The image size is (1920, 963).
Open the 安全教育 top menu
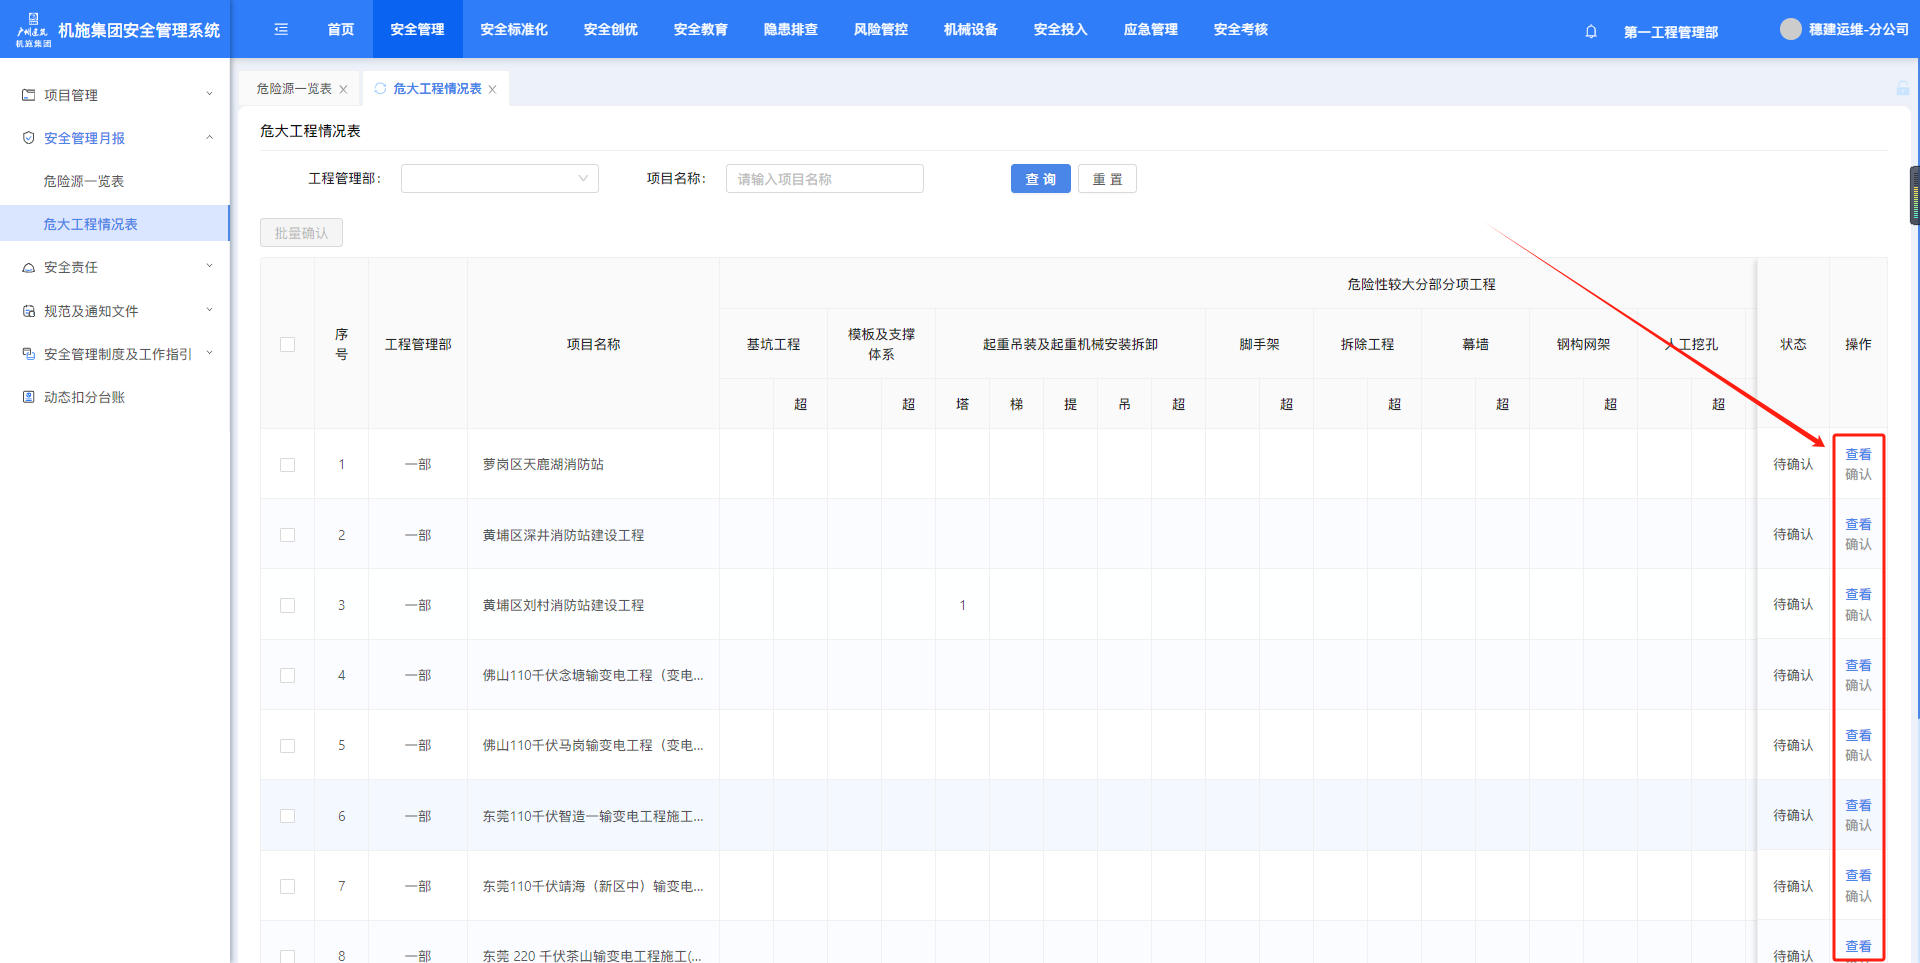(x=700, y=29)
